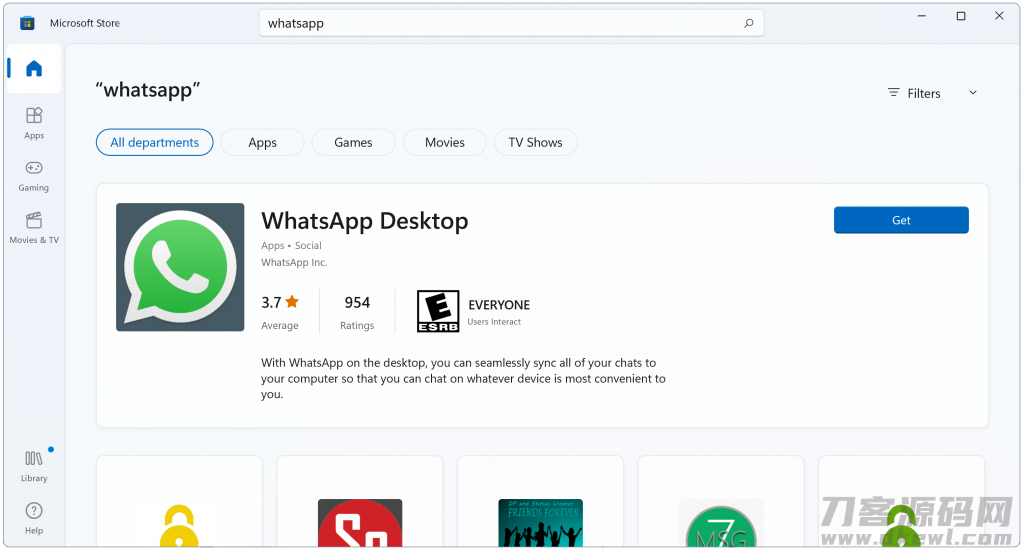The image size is (1024, 551).
Task: Click the Filters chevron arrow
Action: [x=973, y=93]
